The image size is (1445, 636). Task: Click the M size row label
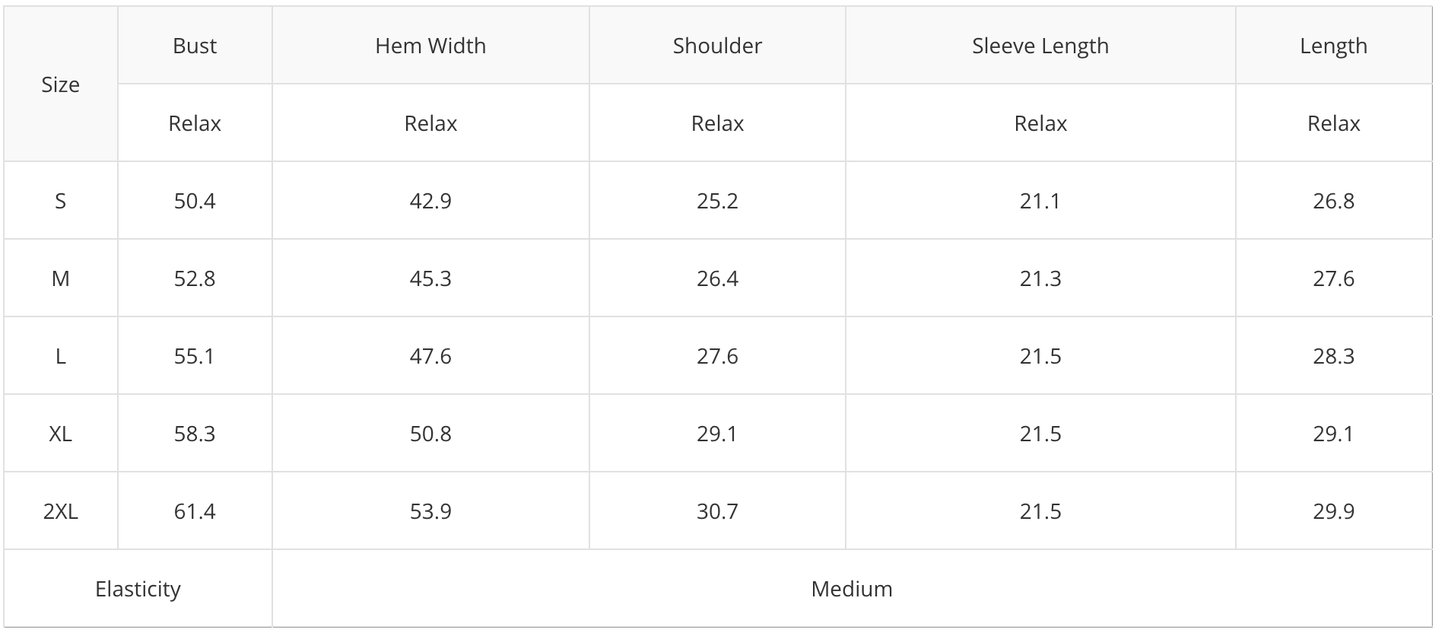click(x=60, y=279)
